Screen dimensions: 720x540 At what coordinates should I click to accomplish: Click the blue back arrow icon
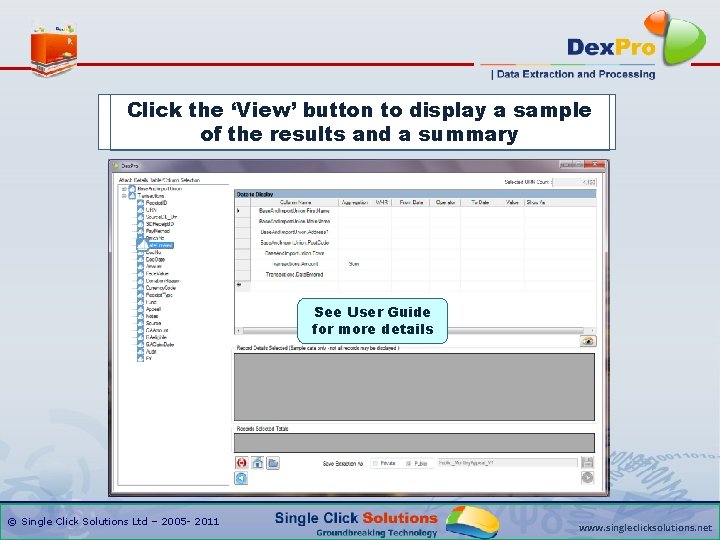(241, 478)
